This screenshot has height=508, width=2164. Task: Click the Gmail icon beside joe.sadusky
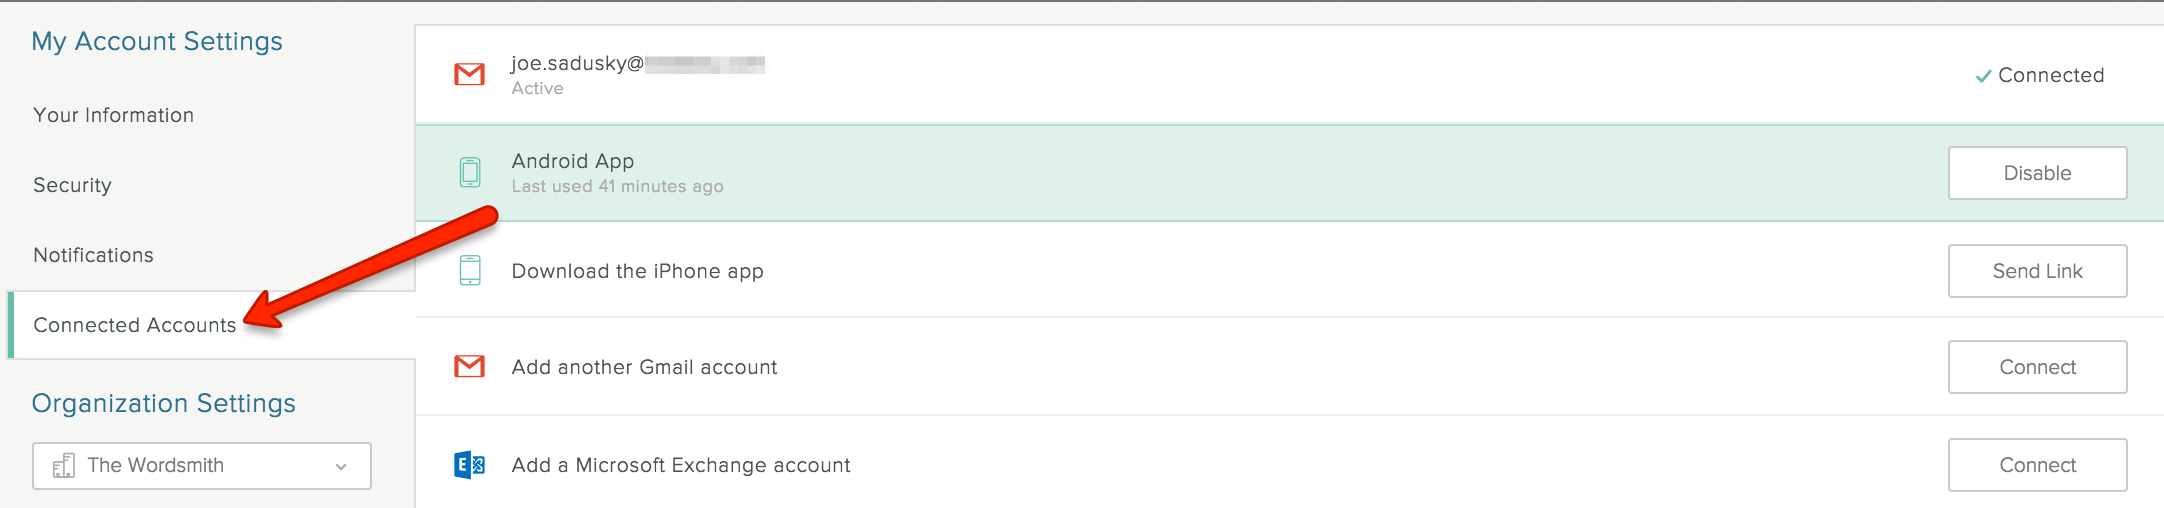[469, 75]
